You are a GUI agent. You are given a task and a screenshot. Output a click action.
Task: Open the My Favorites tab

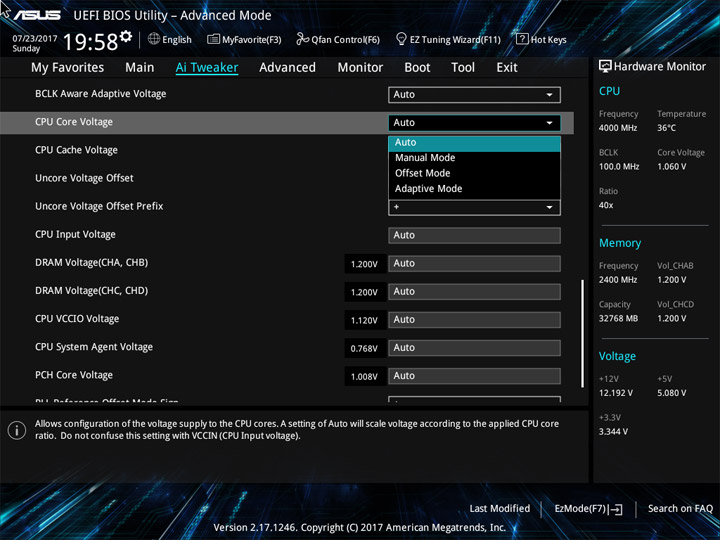coord(68,68)
